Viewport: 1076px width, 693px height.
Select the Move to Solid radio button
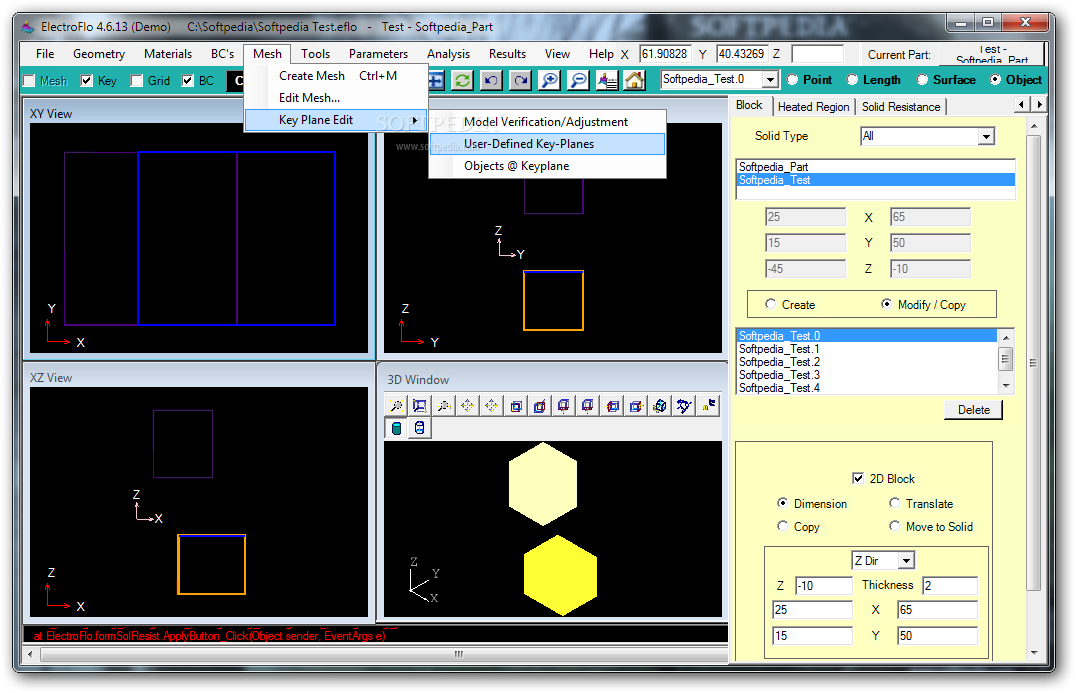[894, 526]
